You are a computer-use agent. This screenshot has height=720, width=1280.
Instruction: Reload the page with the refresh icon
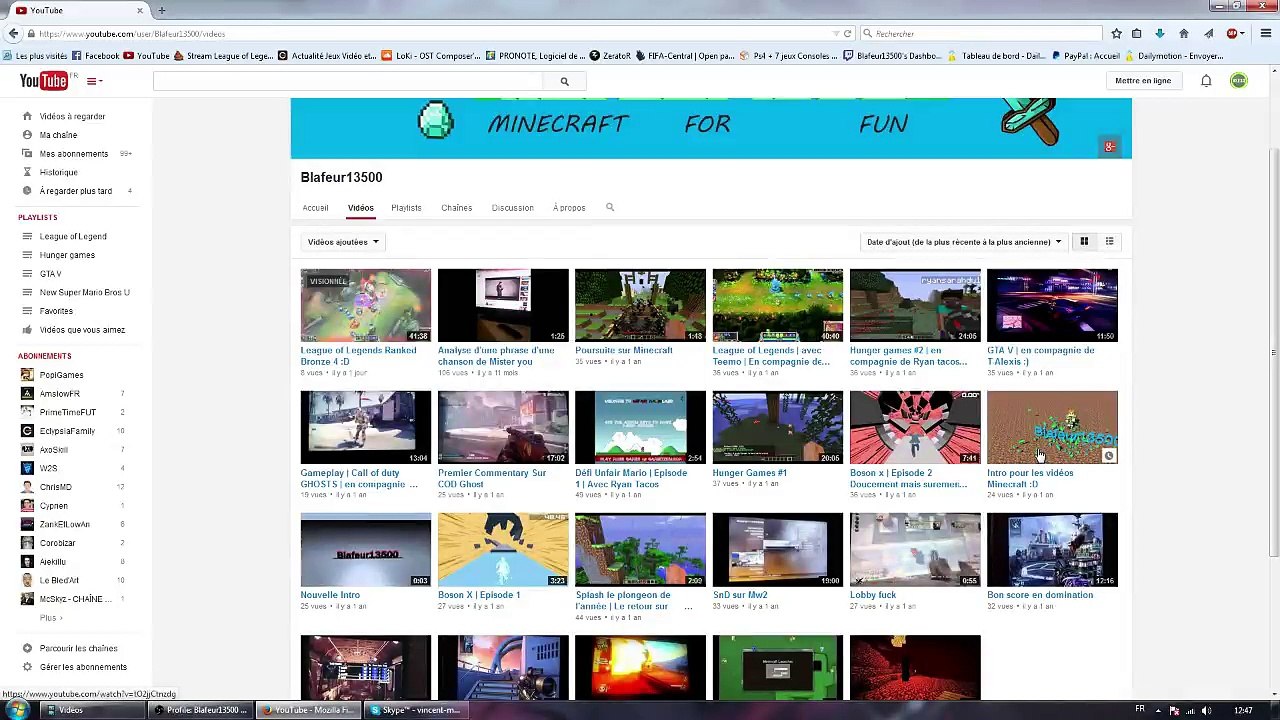(847, 34)
